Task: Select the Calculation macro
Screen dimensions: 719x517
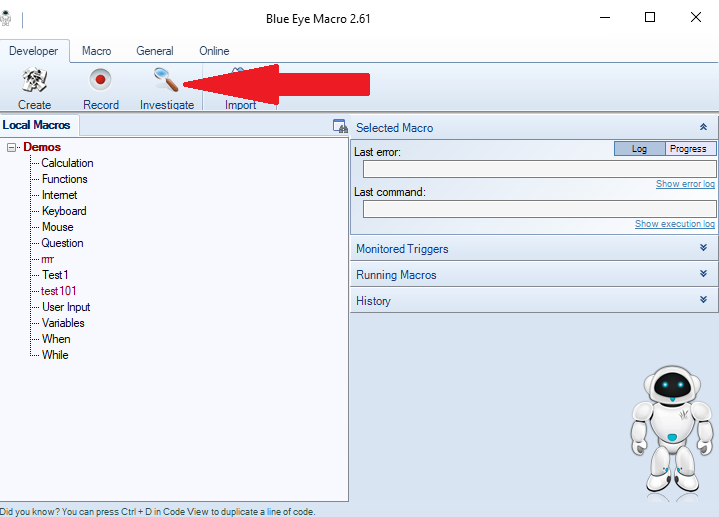Action: pos(67,163)
